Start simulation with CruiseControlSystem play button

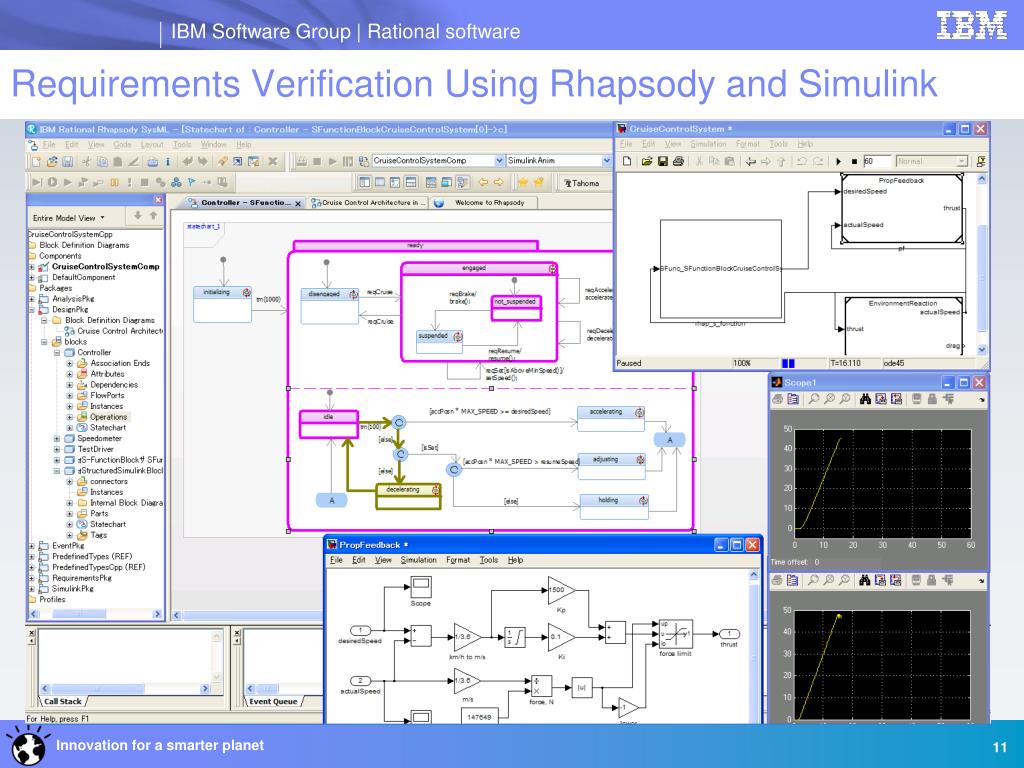(x=839, y=161)
